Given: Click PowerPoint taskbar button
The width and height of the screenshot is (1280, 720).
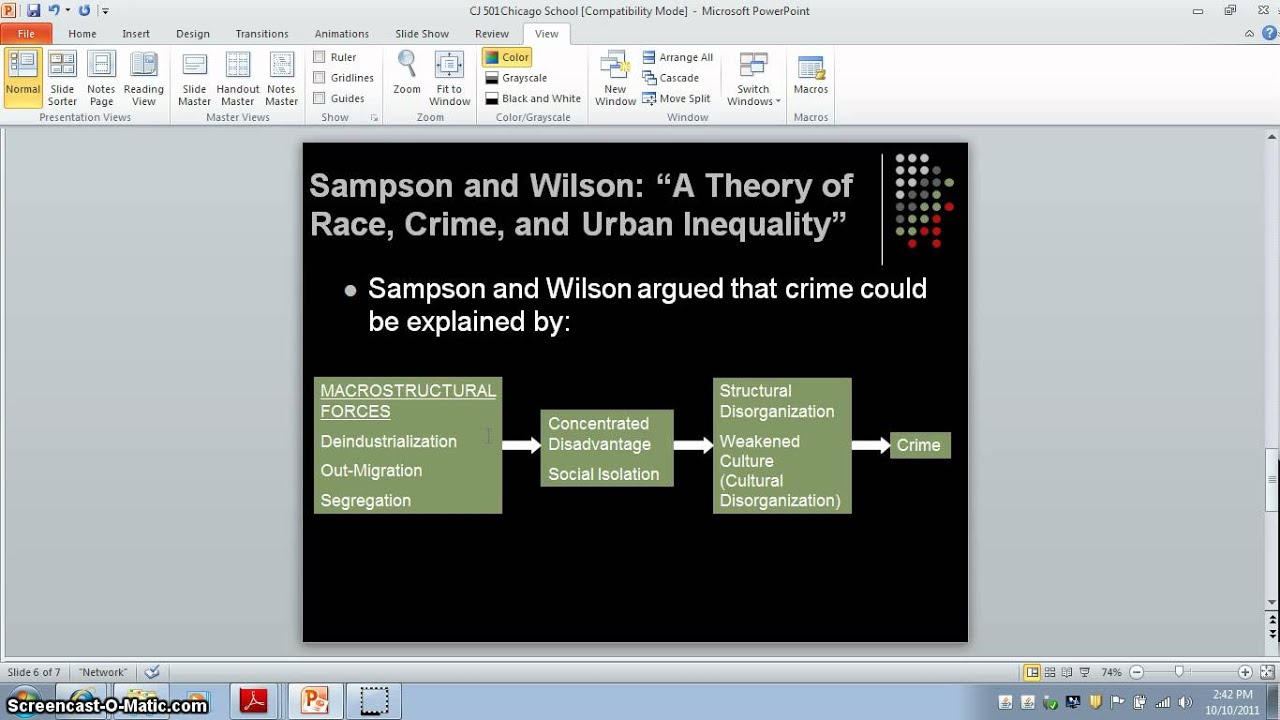Looking at the screenshot, I should [315, 701].
